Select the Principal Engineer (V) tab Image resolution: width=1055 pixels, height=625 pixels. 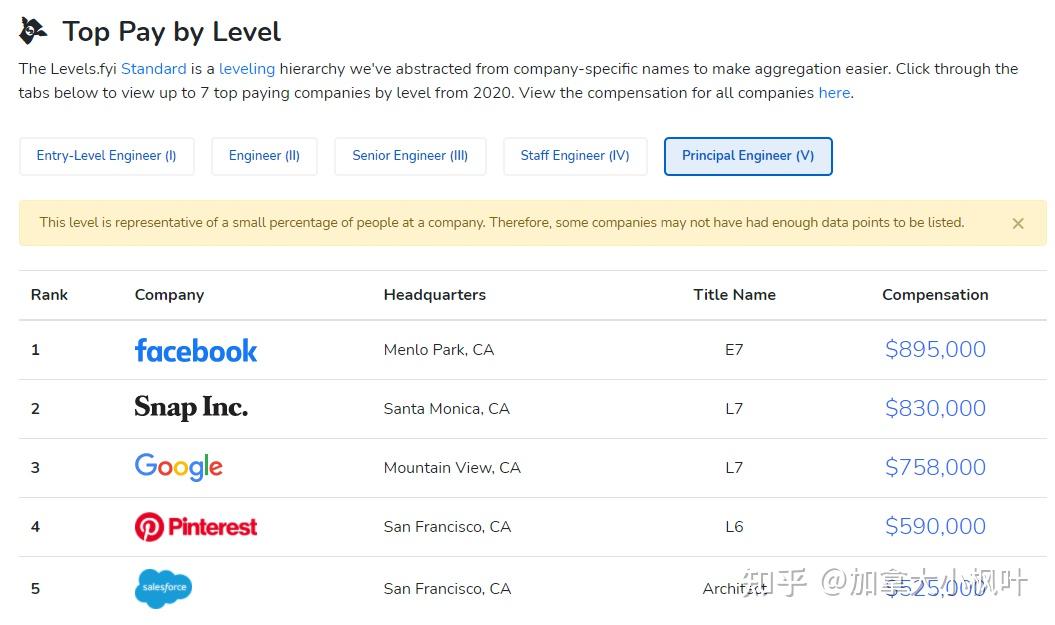[x=748, y=156]
